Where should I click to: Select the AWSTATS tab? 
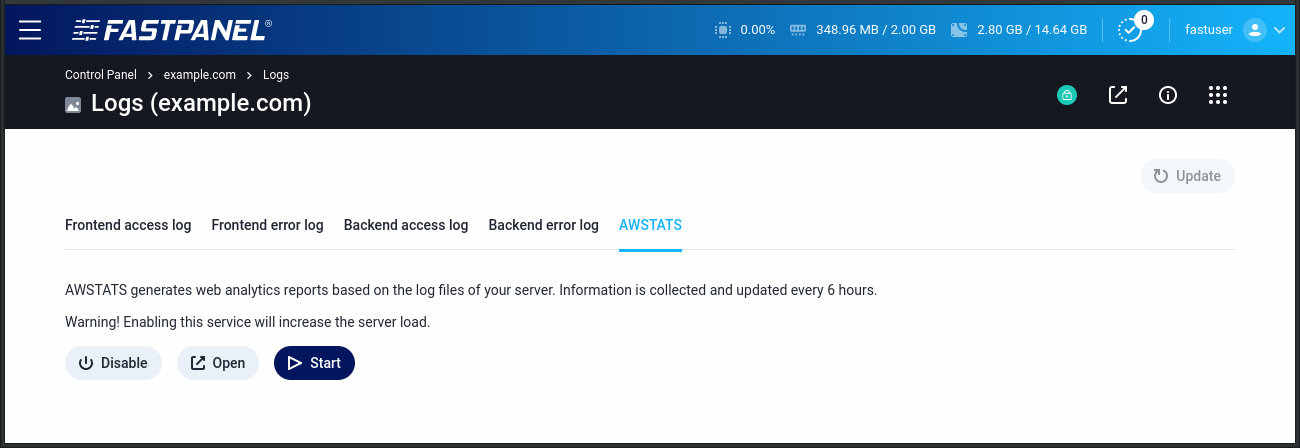[650, 225]
